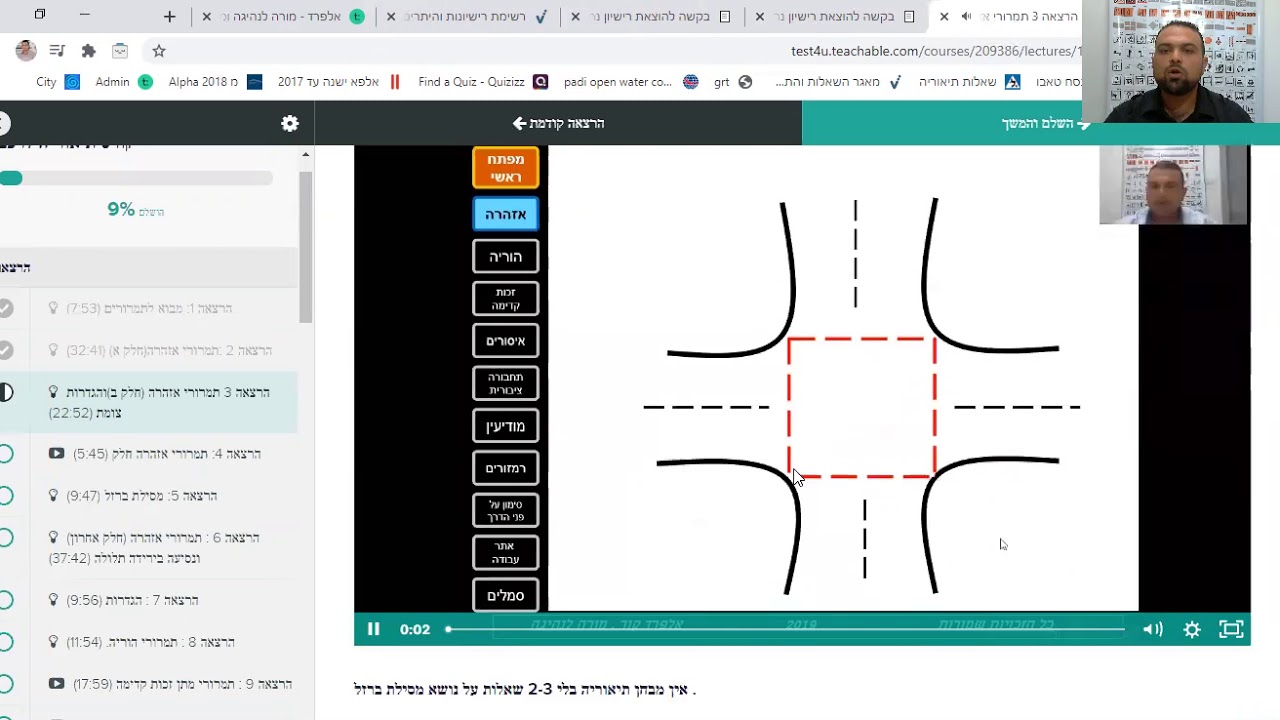The height and width of the screenshot is (720, 1280).
Task: Go to previous lecture 'הרצאה קודמת'
Action: pos(558,123)
